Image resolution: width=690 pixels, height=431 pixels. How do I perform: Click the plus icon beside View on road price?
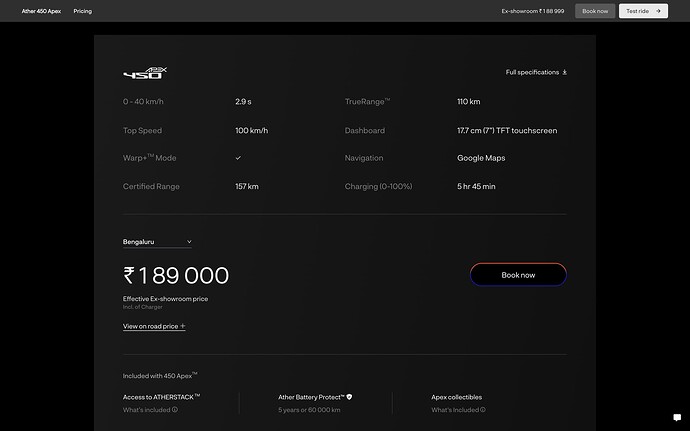(x=183, y=326)
